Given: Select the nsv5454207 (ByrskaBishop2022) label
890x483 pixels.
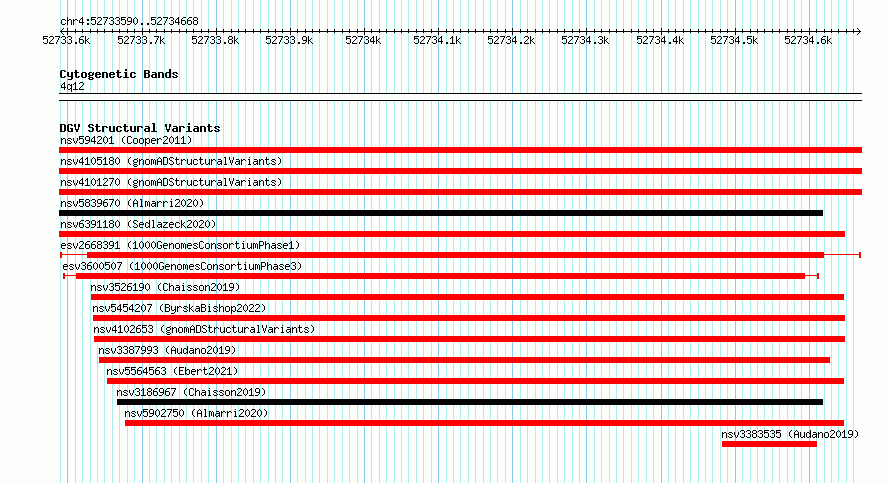Looking at the screenshot, I should pos(179,308).
